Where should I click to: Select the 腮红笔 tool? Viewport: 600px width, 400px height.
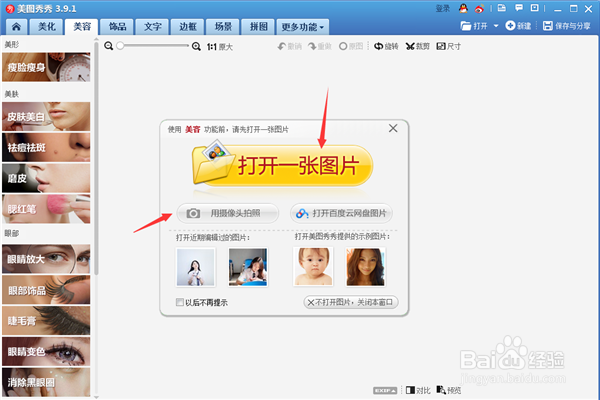point(46,209)
